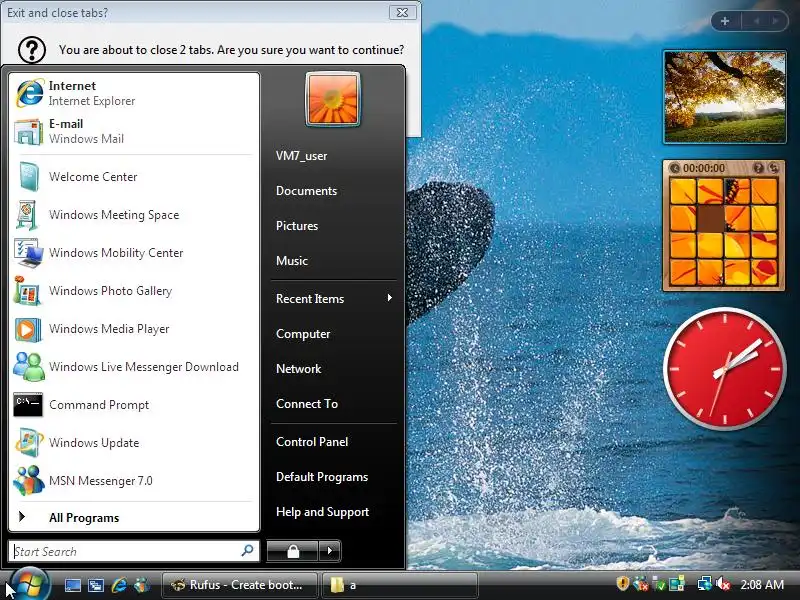Click the muted volume tray icon
Screen dimensions: 800x600
pyautogui.click(x=723, y=584)
